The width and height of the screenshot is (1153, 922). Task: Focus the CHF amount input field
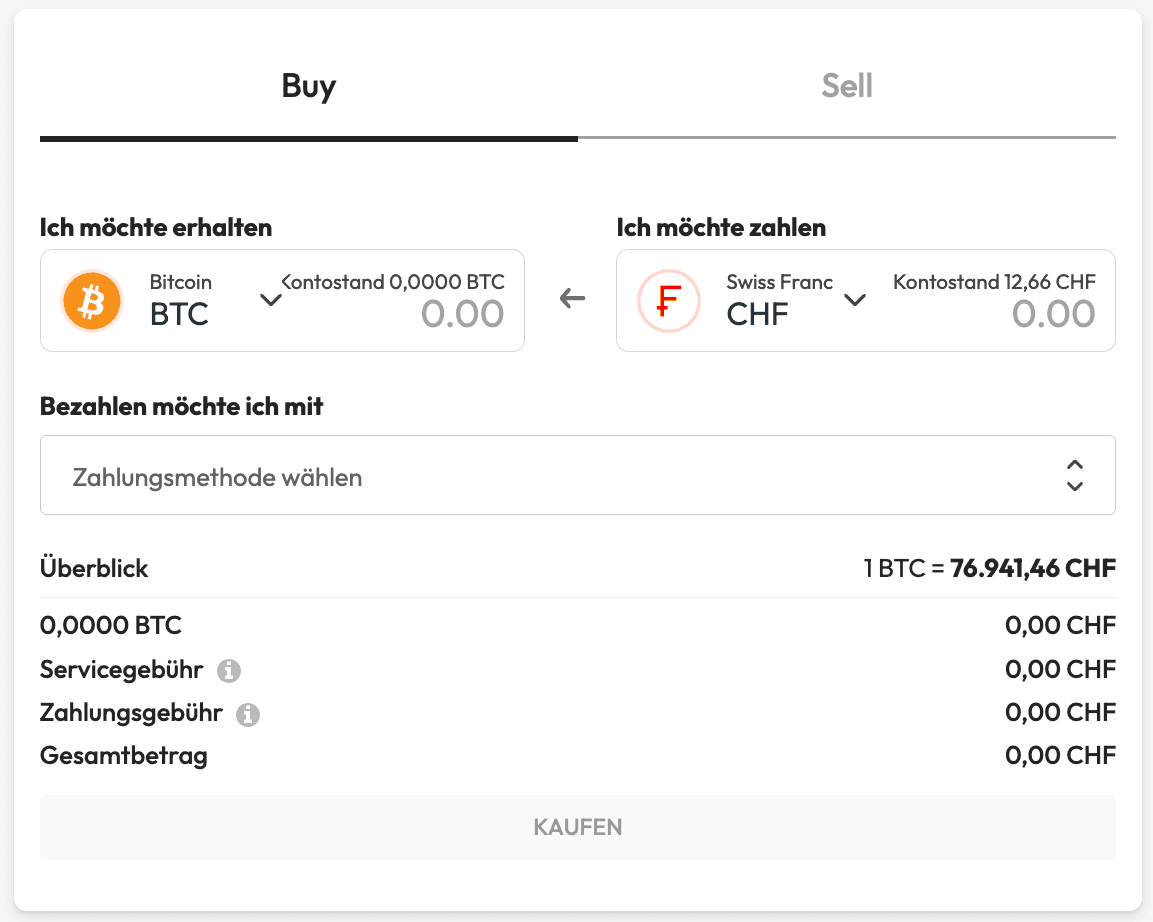1053,314
